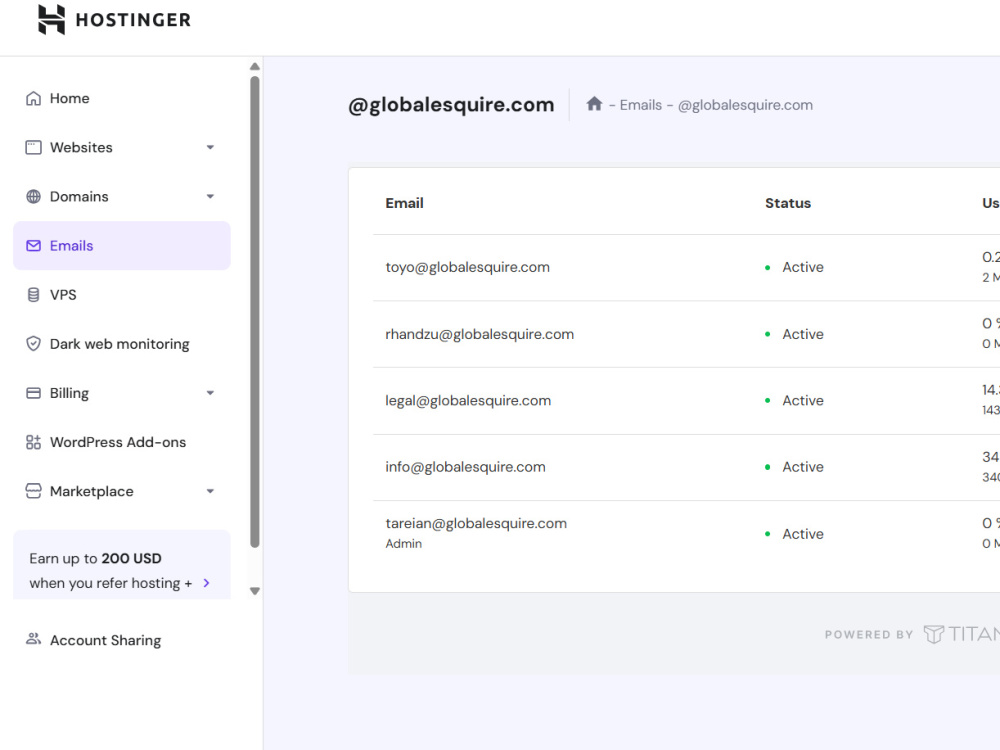Image resolution: width=1000 pixels, height=750 pixels.
Task: Click the Home house icon in sidebar
Action: pos(33,98)
